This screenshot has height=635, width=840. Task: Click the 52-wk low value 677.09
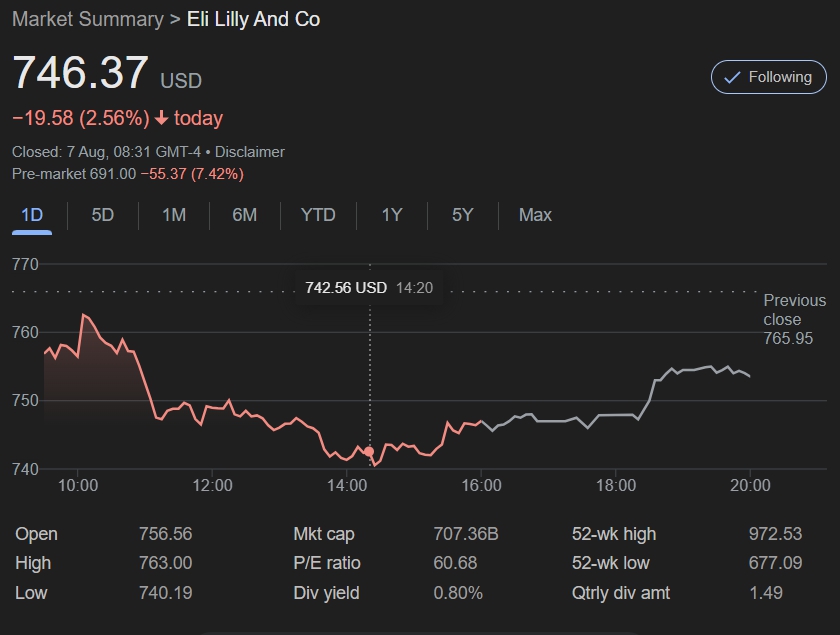775,563
